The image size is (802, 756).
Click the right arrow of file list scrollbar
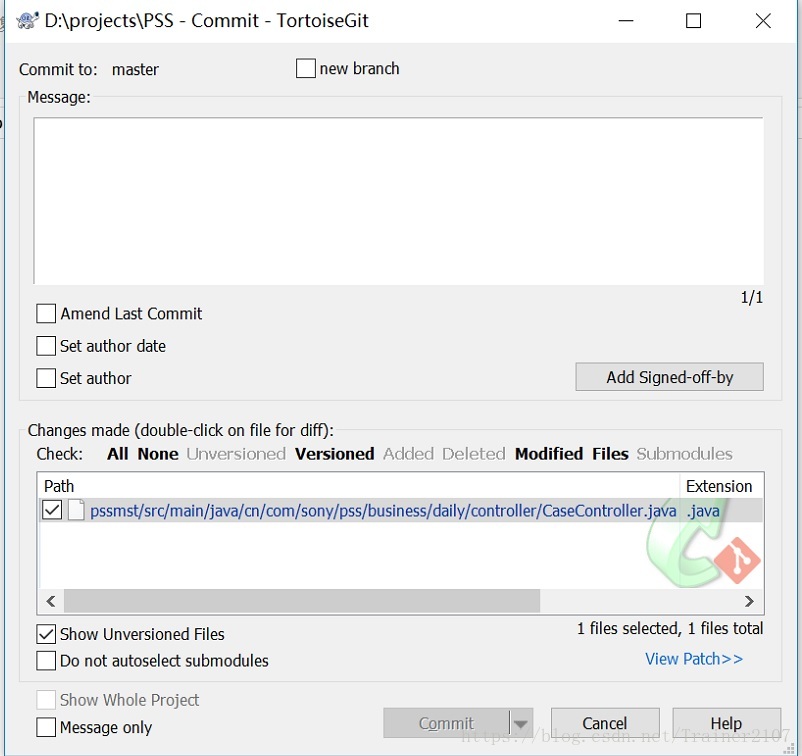(x=749, y=601)
